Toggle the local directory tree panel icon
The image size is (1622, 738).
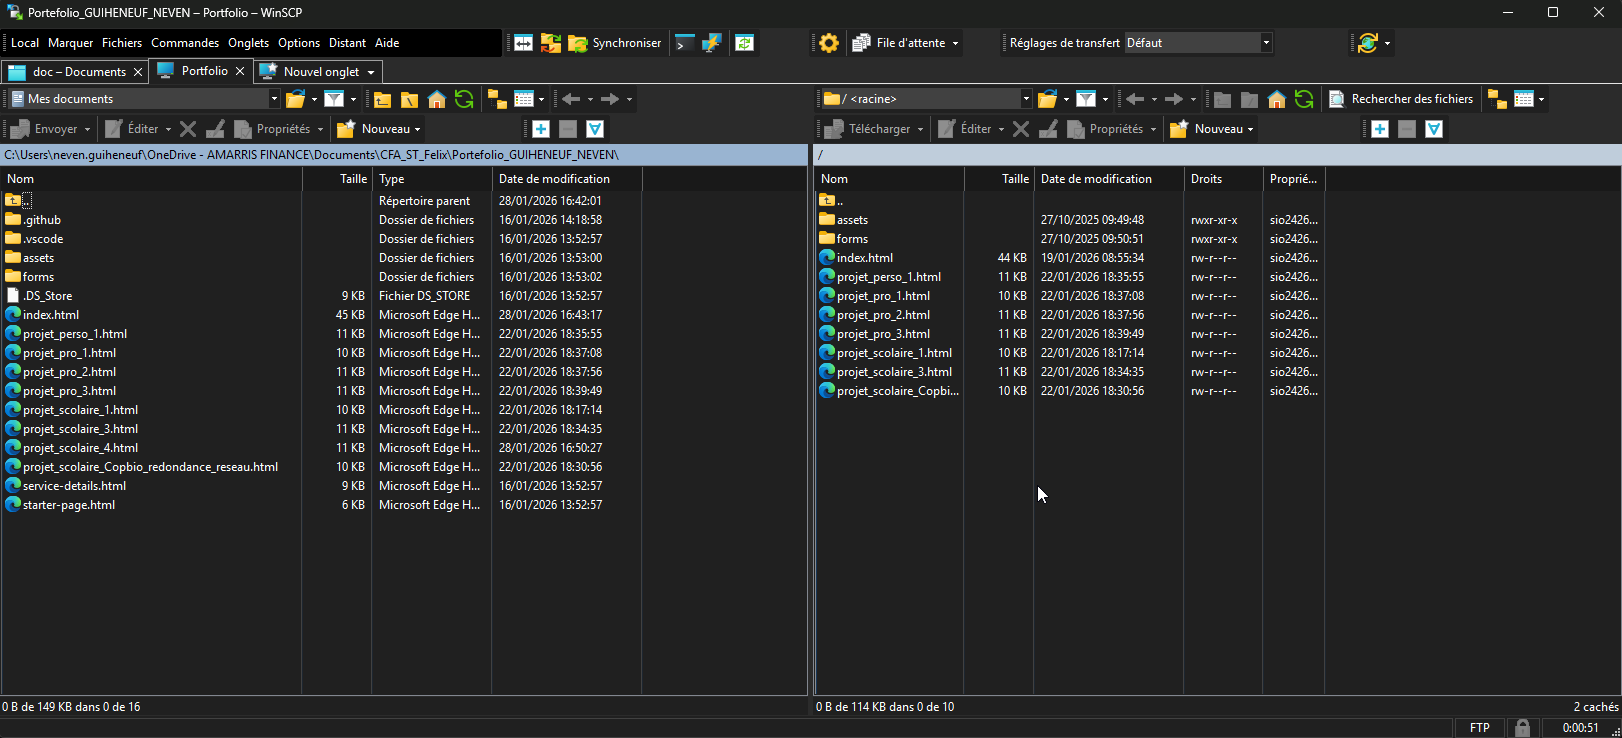[x=497, y=99]
